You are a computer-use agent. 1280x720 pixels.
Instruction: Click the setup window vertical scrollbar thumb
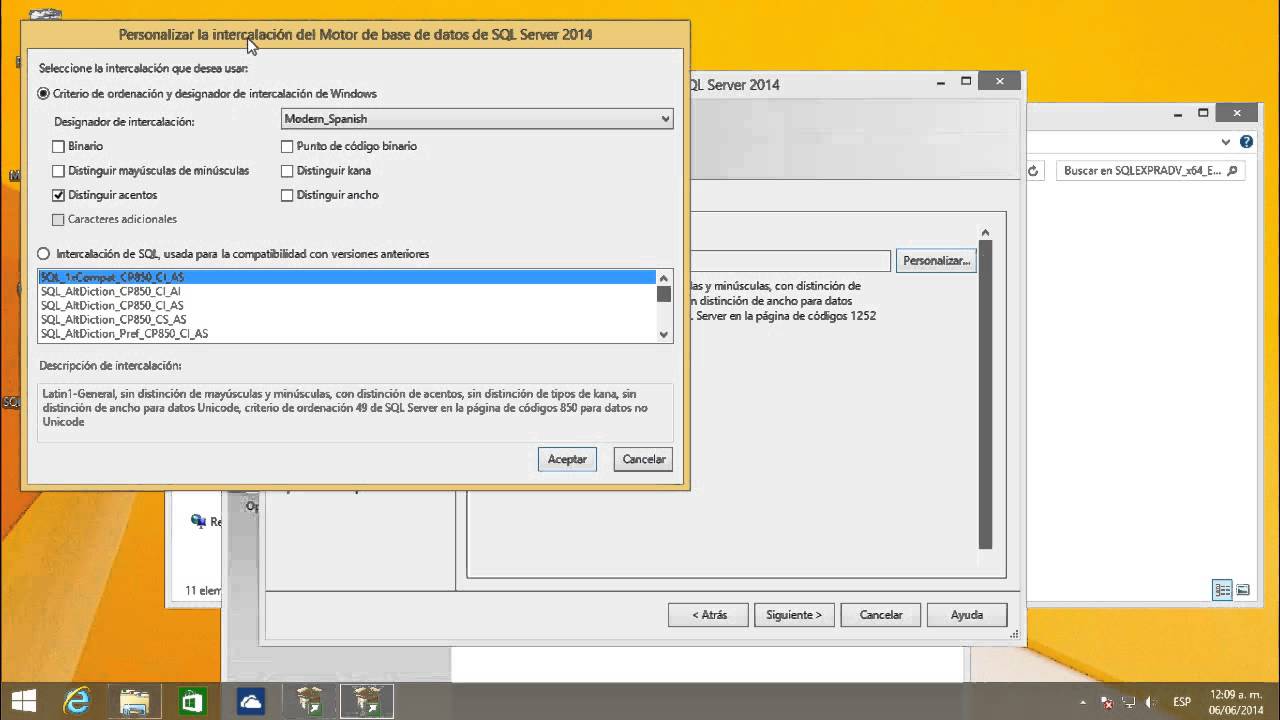pos(986,395)
